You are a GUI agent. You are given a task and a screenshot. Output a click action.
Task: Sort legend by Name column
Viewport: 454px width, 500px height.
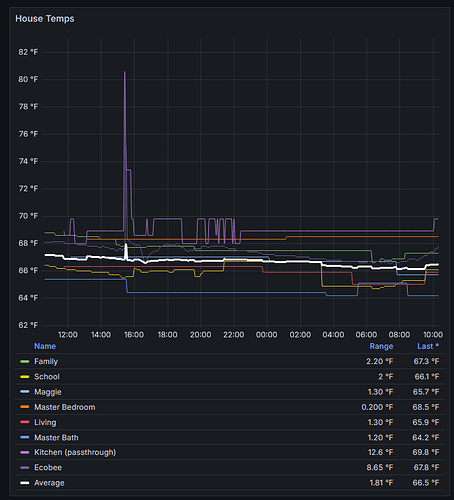click(45, 346)
